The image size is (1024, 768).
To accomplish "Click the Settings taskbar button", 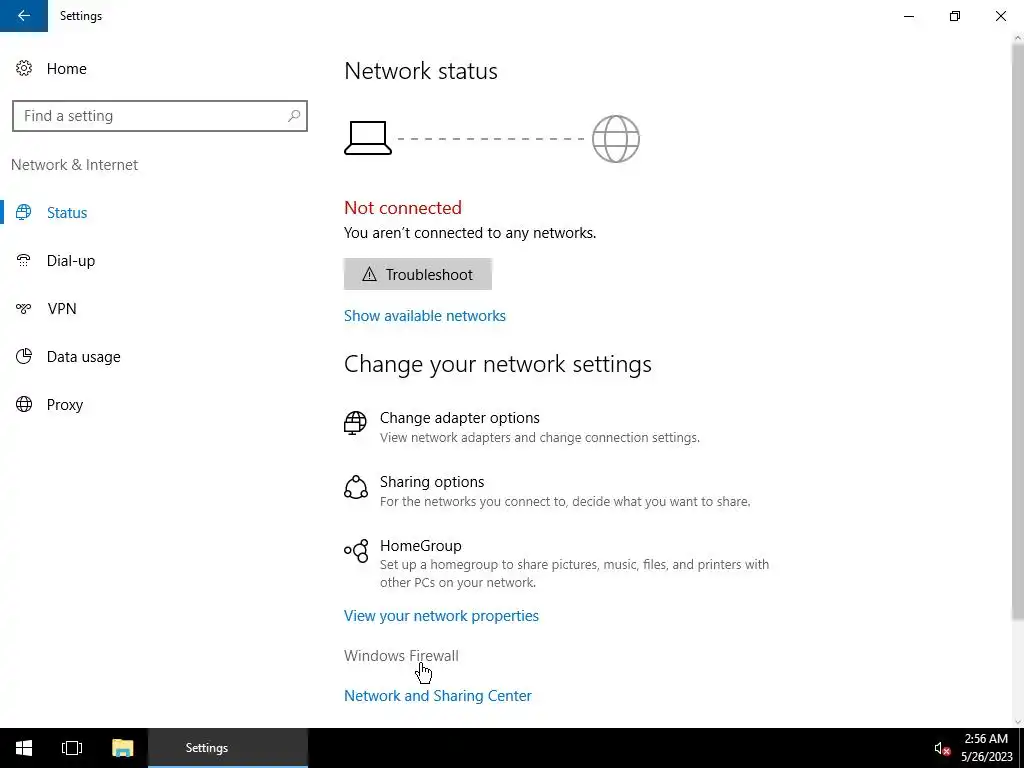I will click(228, 748).
